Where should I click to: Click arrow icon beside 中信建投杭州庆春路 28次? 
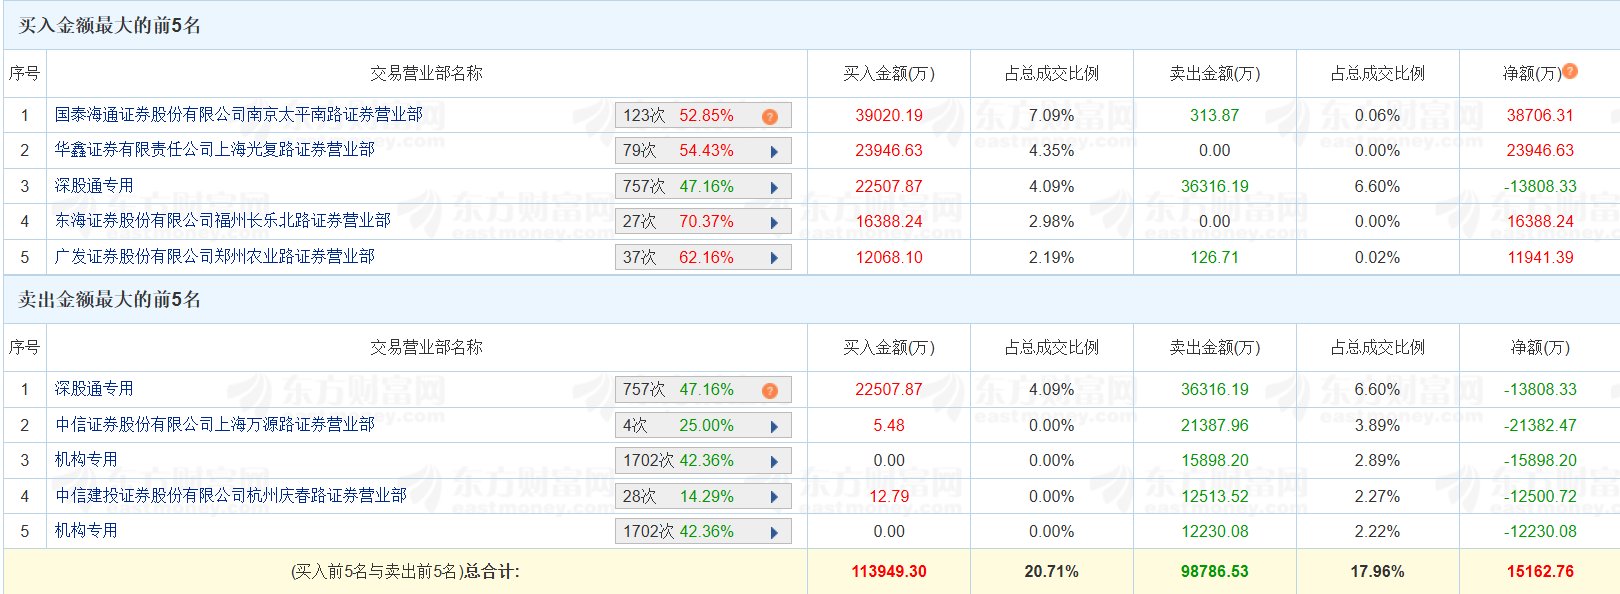coord(774,497)
